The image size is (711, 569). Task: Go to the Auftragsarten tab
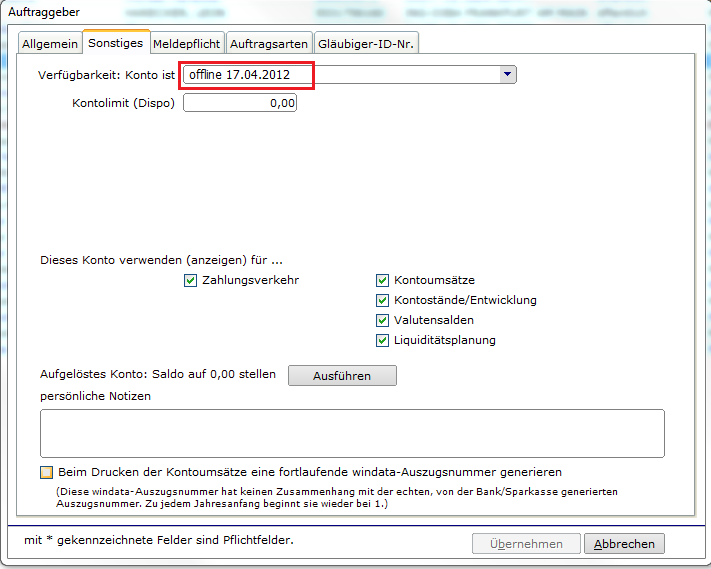(x=269, y=43)
